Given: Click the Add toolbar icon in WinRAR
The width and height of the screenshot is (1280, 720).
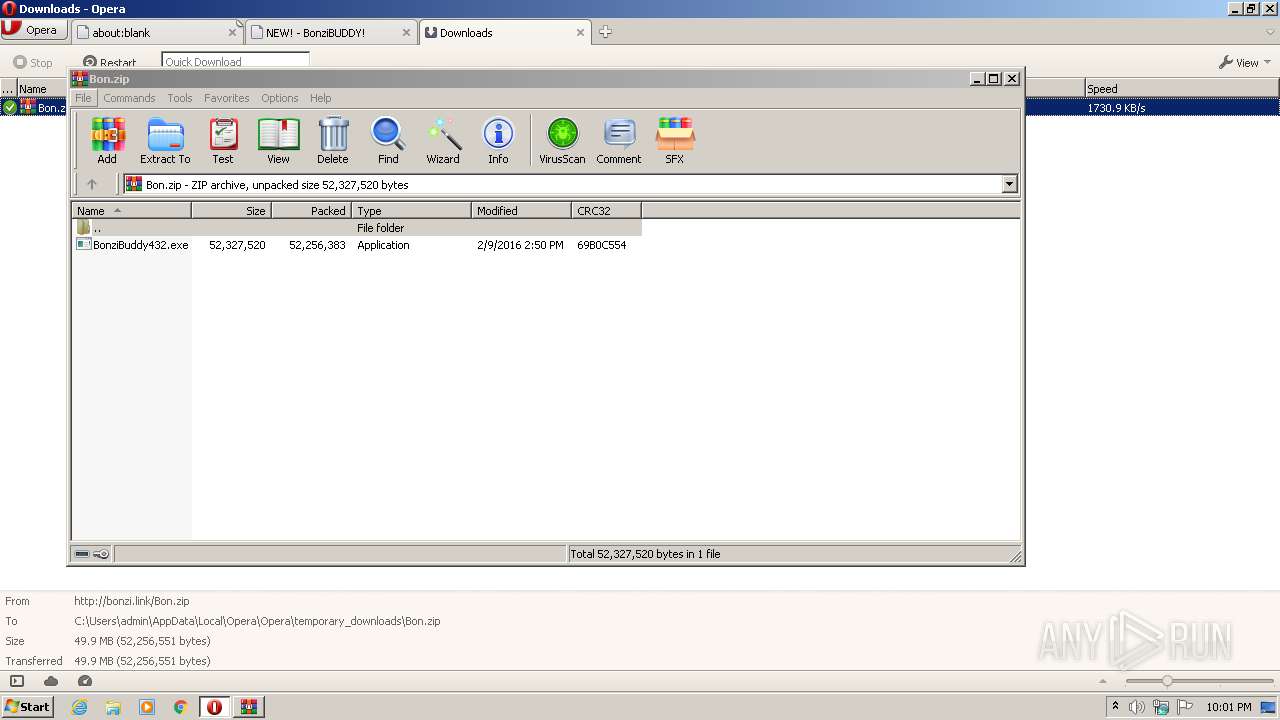Looking at the screenshot, I should point(107,140).
